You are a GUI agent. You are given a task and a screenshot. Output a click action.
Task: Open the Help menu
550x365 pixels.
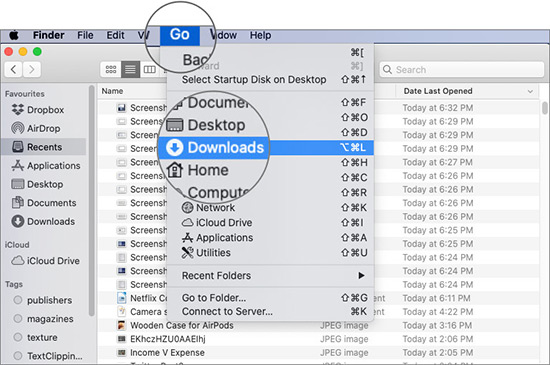[260, 35]
